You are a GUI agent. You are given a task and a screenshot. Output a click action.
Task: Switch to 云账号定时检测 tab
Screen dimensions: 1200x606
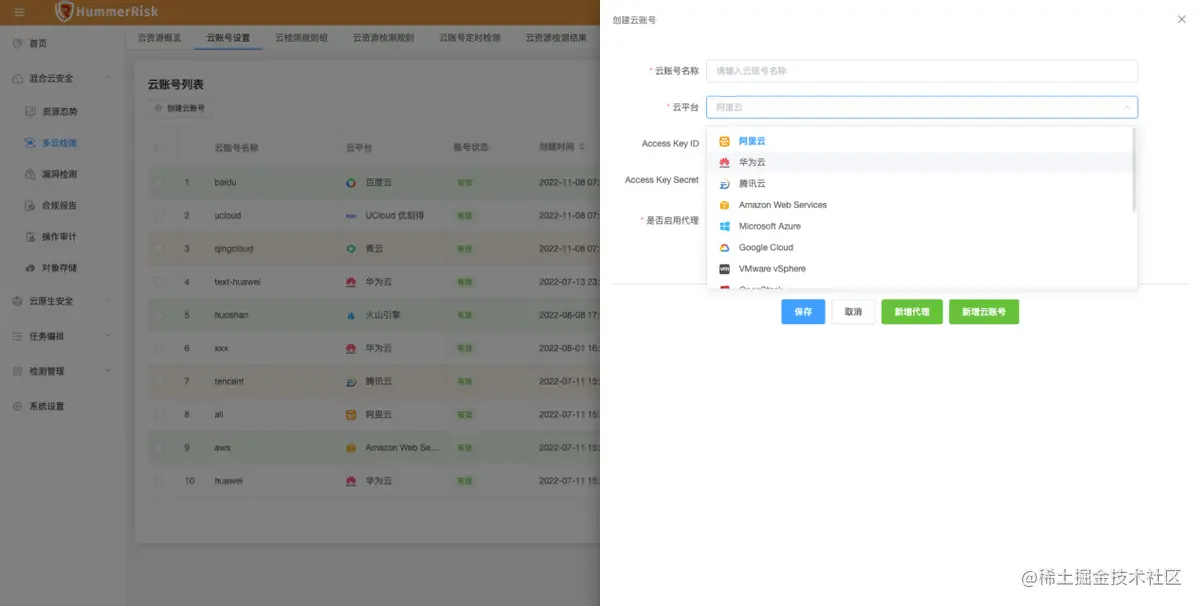[470, 38]
